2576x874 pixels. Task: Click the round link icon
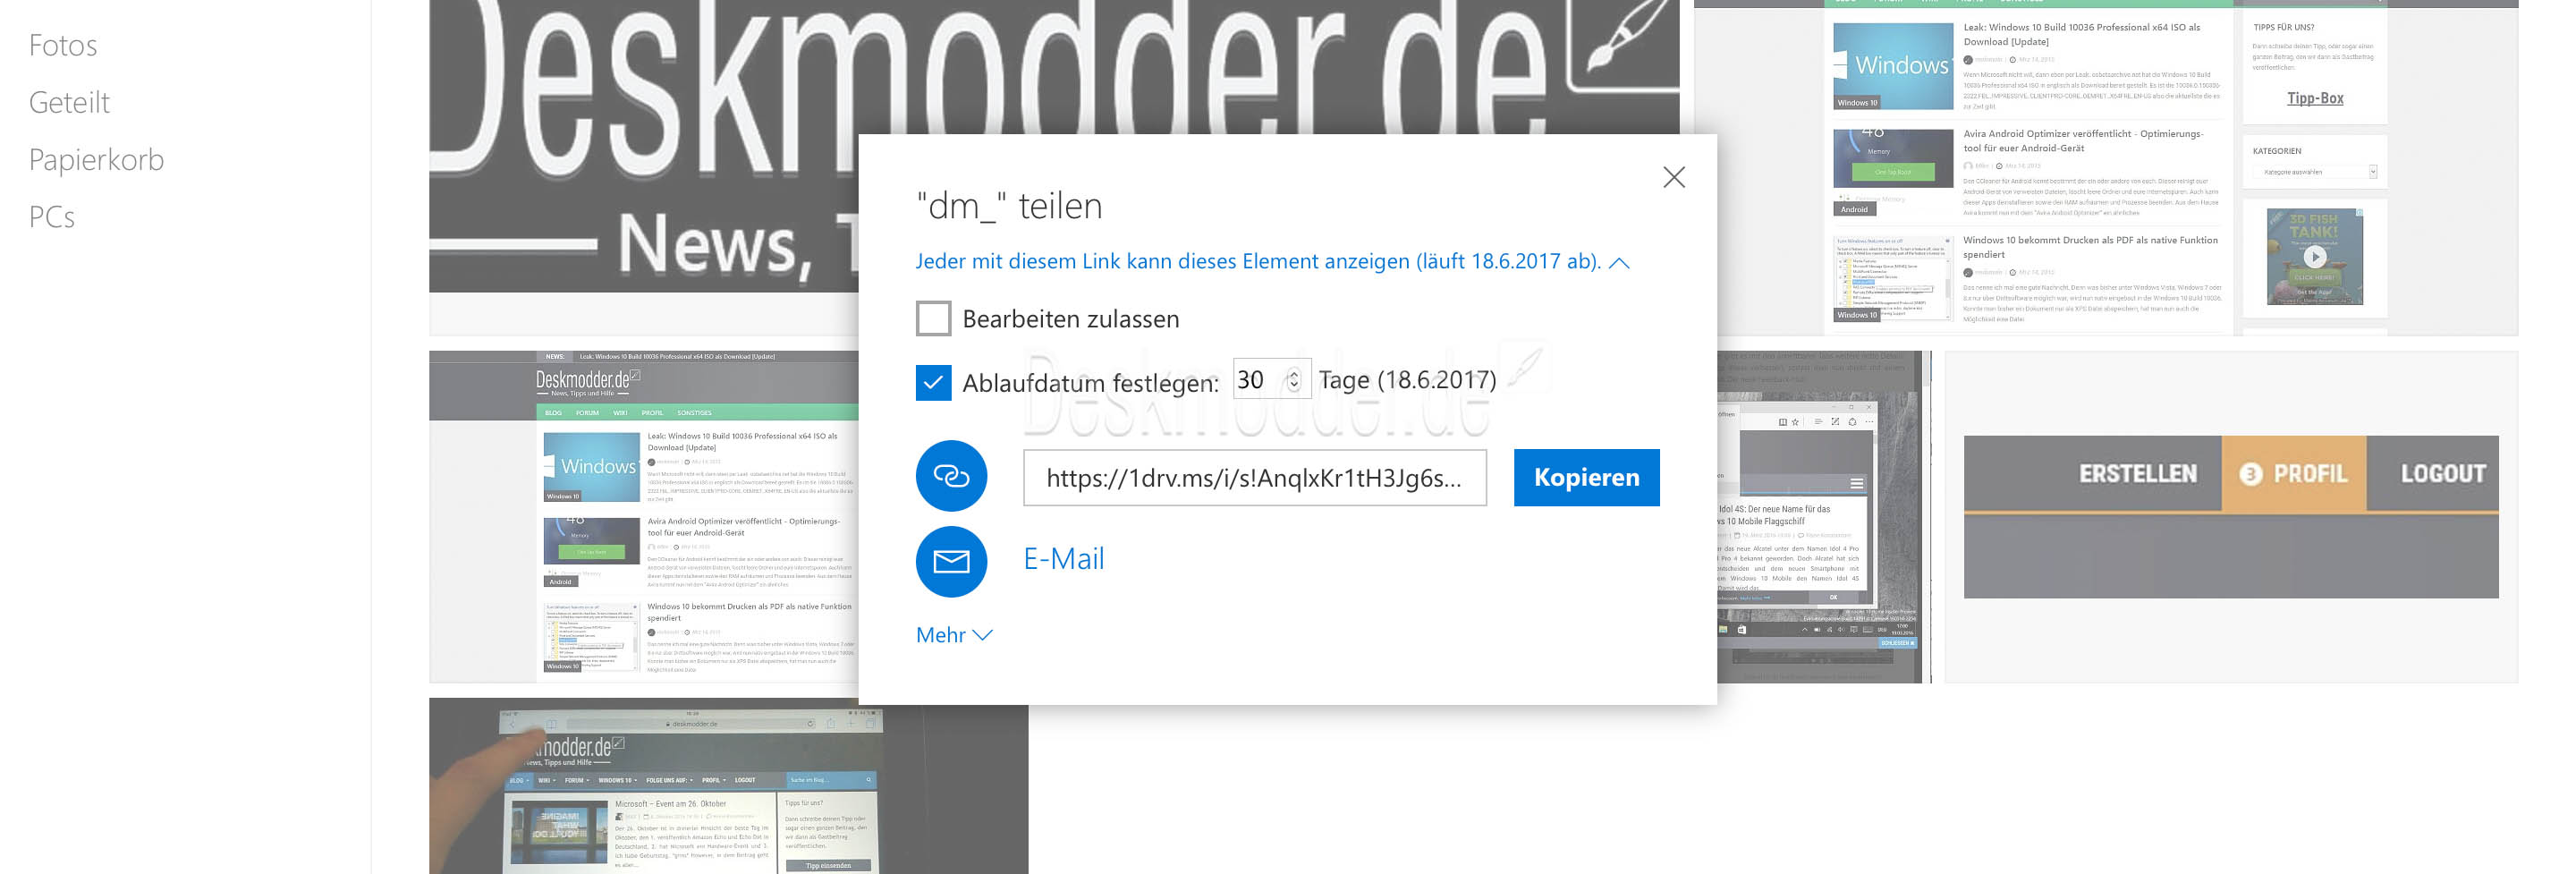click(951, 476)
